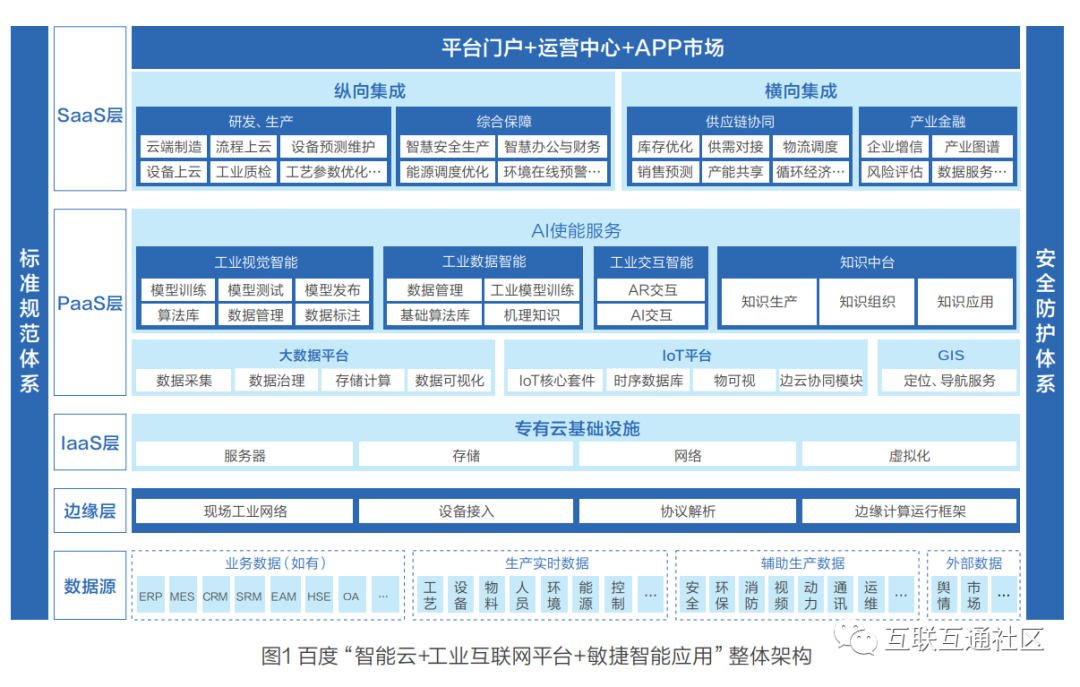This screenshot has height=687, width=1080.
Task: Select the 企业增信 box
Action: pyautogui.click(x=895, y=147)
